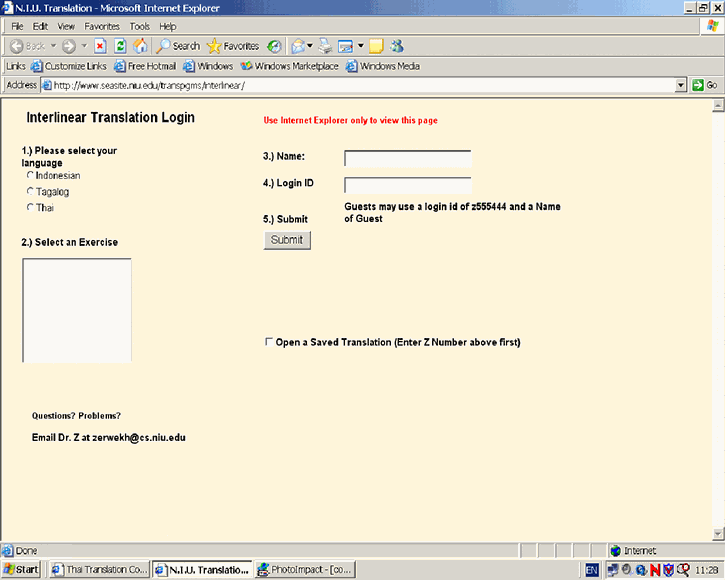The height and width of the screenshot is (580, 725).
Task: Click the page icon beside the address URL
Action: point(47,85)
